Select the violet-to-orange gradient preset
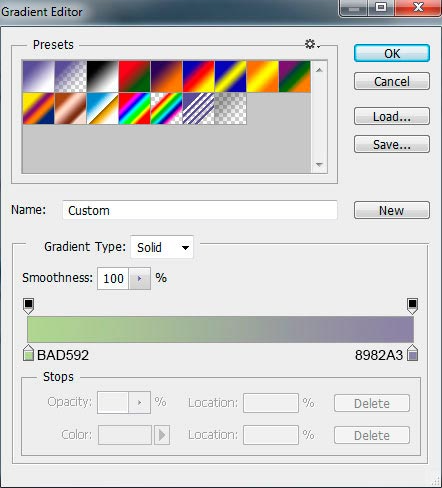Screen dimensions: 442x488 (166, 76)
